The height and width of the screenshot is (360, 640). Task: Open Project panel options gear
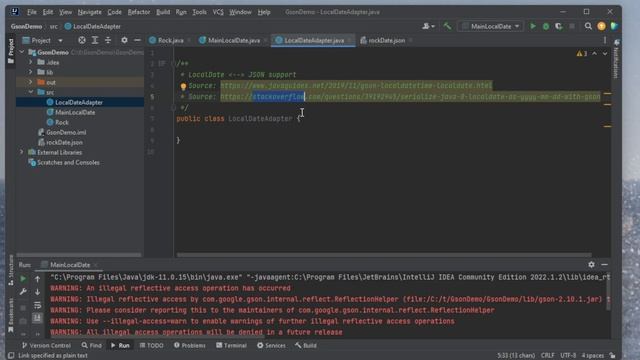pyautogui.click(x=124, y=40)
